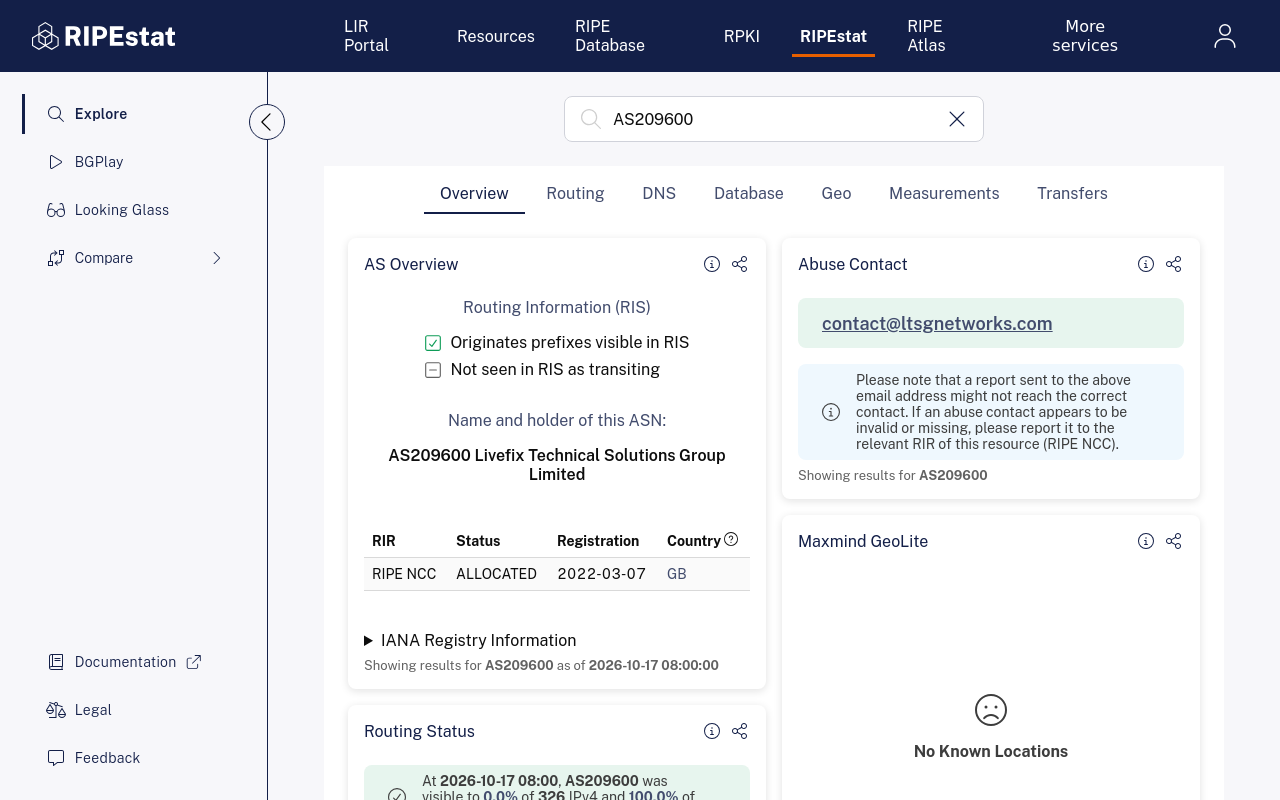Screen dimensions: 1280x800
Task: Go to RIPE Database in the top navigation
Action: (x=610, y=36)
